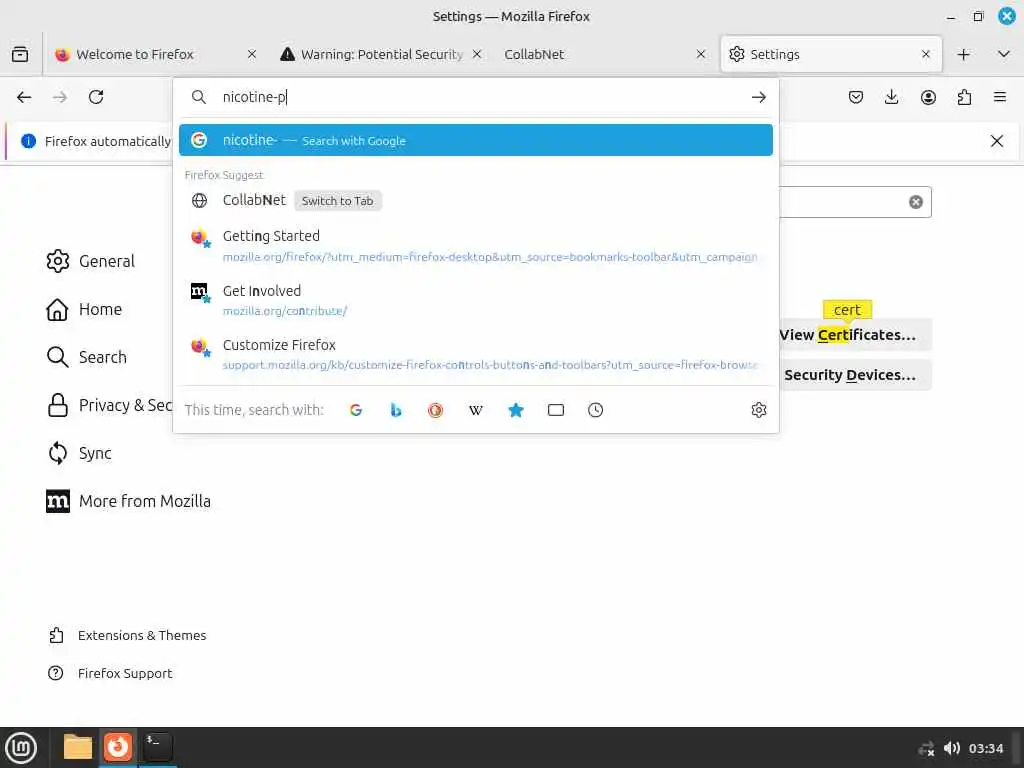The width and height of the screenshot is (1024, 768).
Task: Dismiss the Firefox automatically notification bar
Action: click(997, 141)
